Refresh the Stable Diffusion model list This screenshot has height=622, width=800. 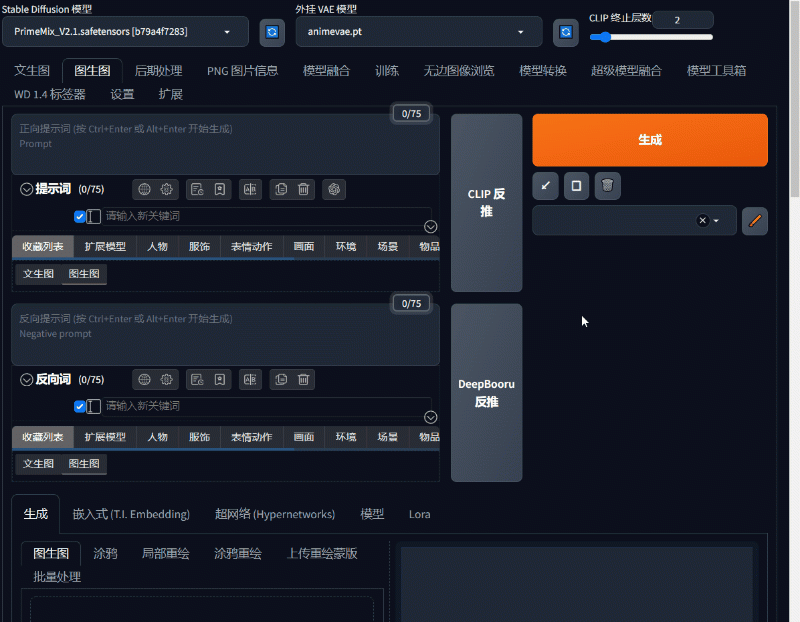(272, 32)
